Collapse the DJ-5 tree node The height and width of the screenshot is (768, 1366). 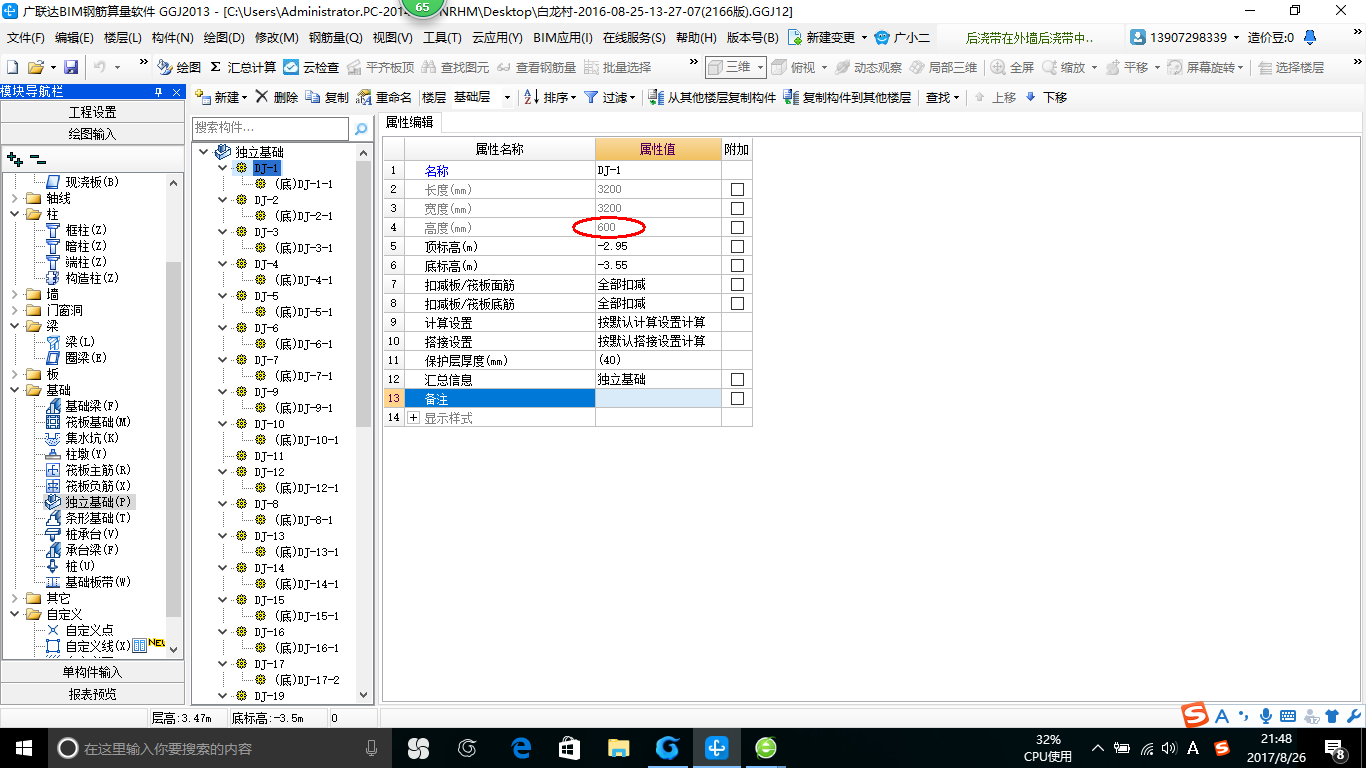click(223, 296)
